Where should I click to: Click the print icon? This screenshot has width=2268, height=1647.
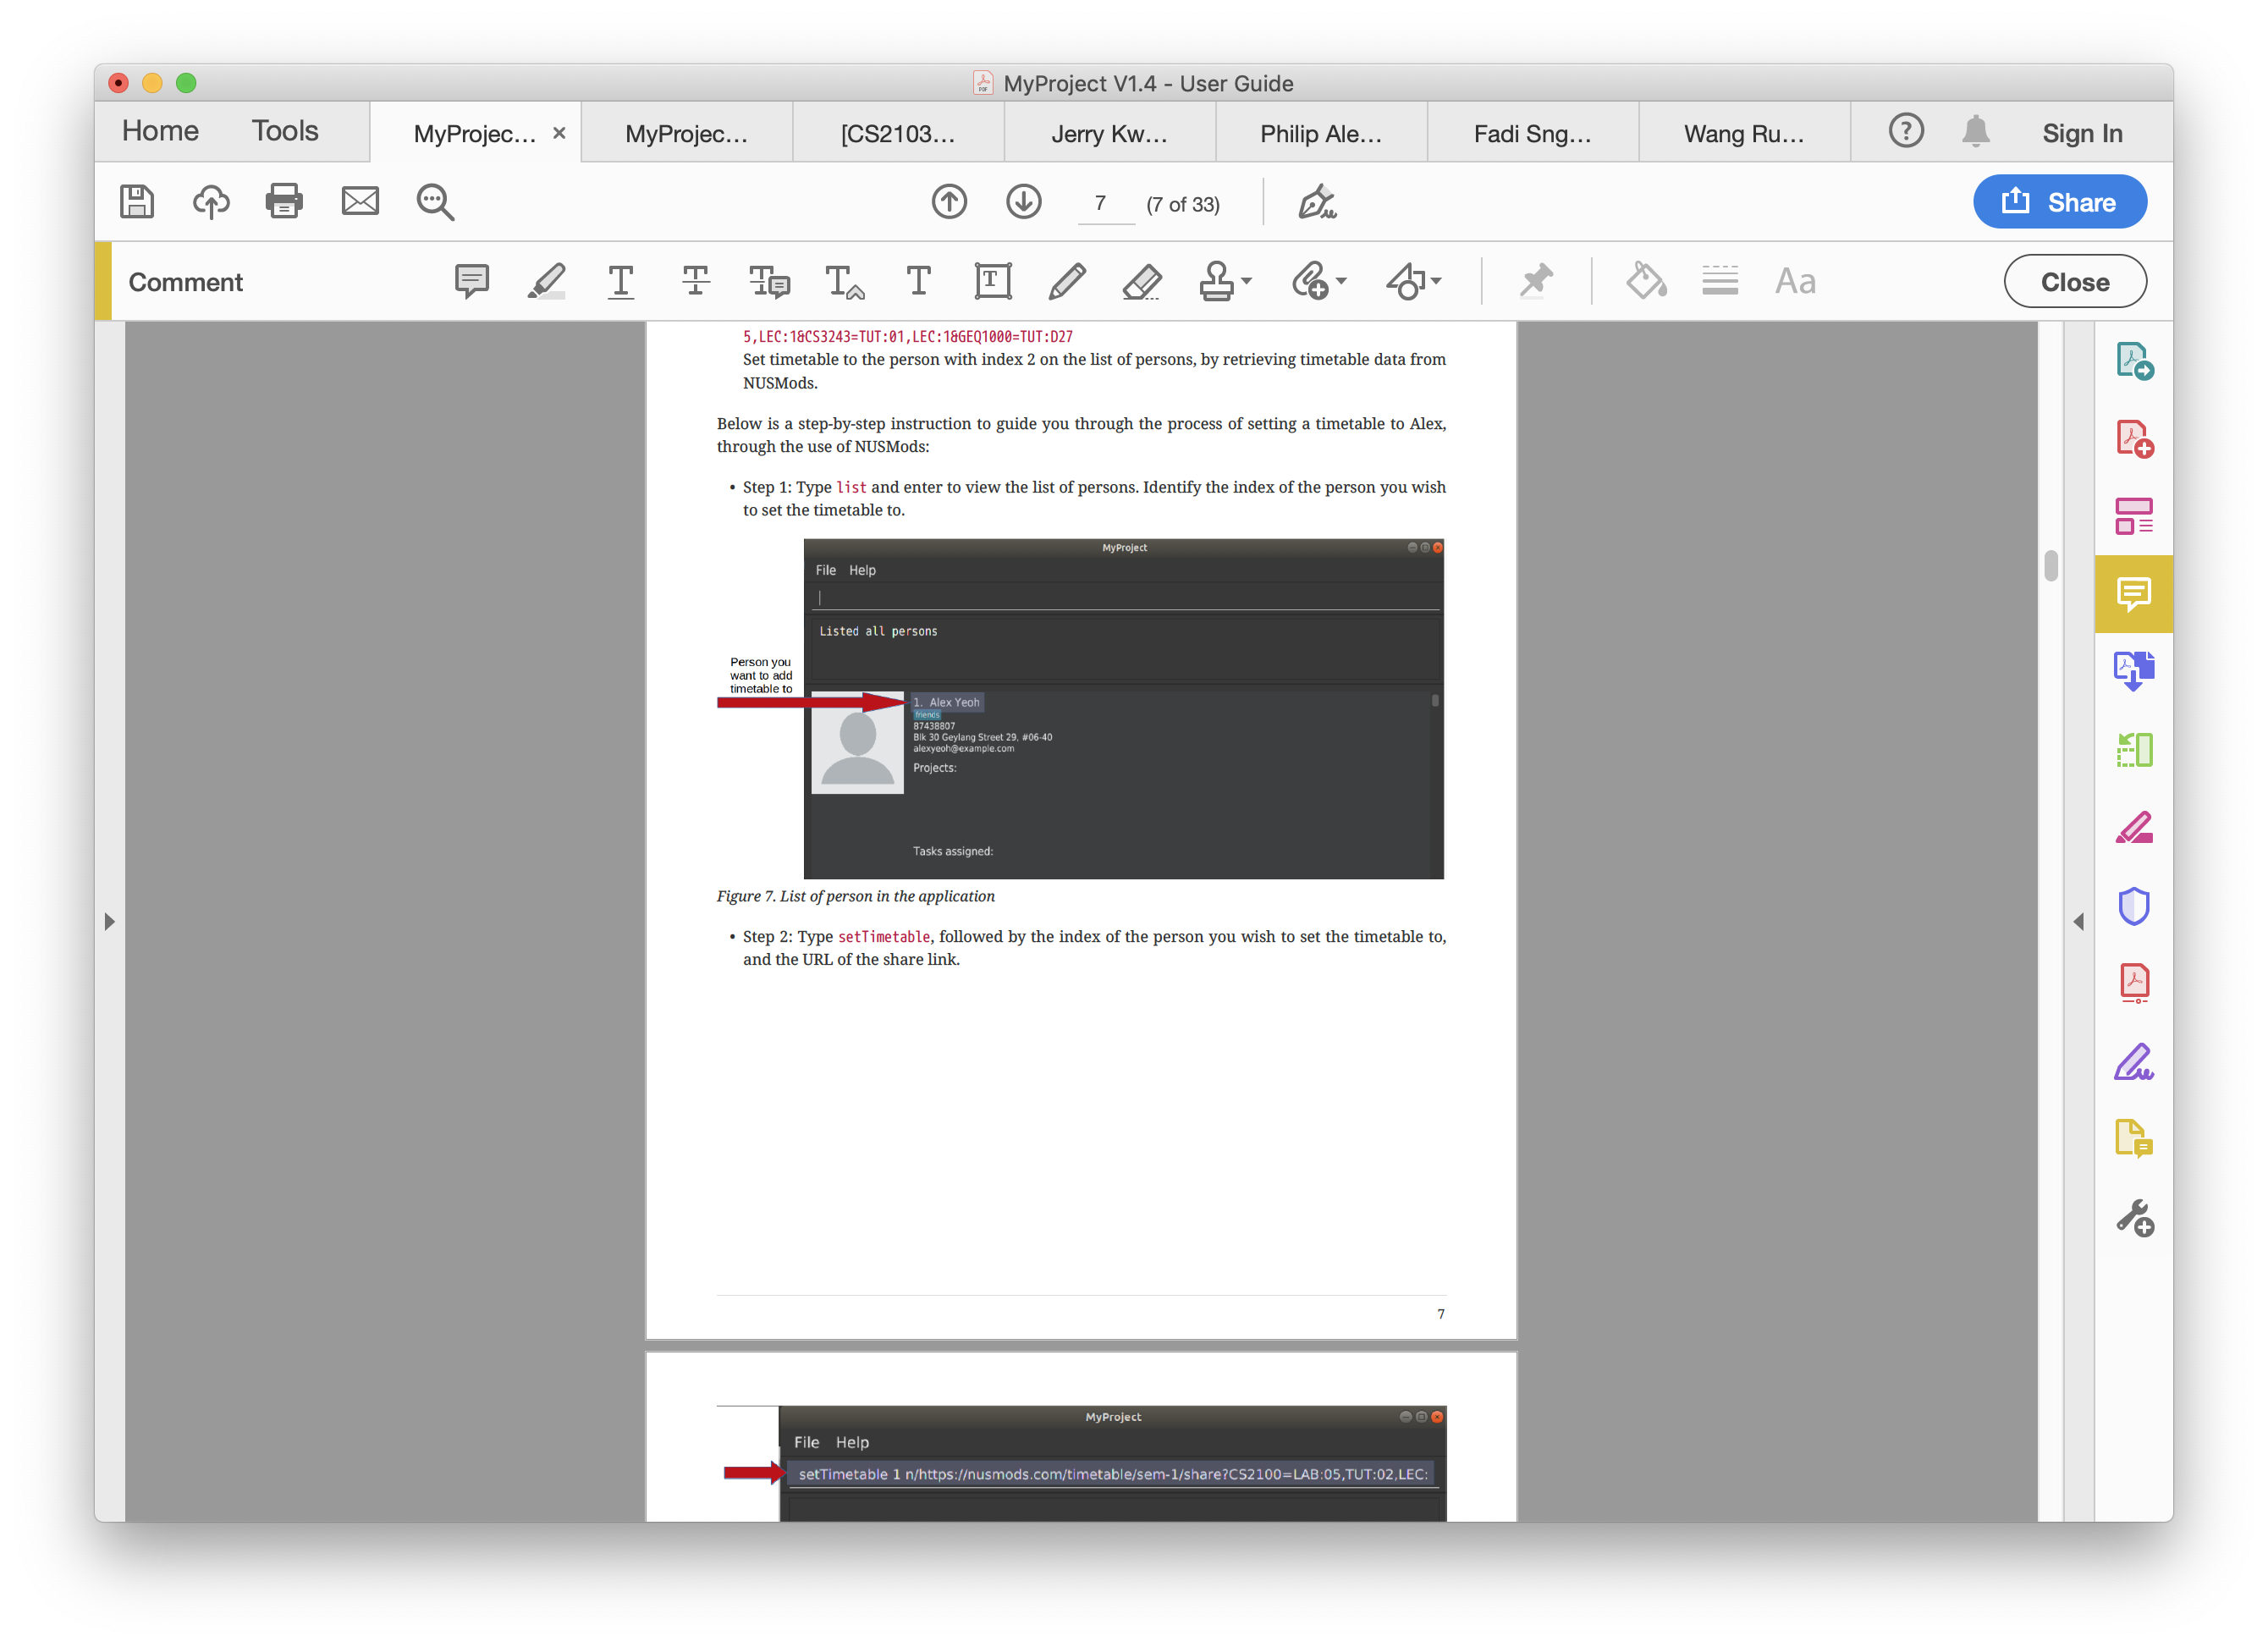(284, 202)
